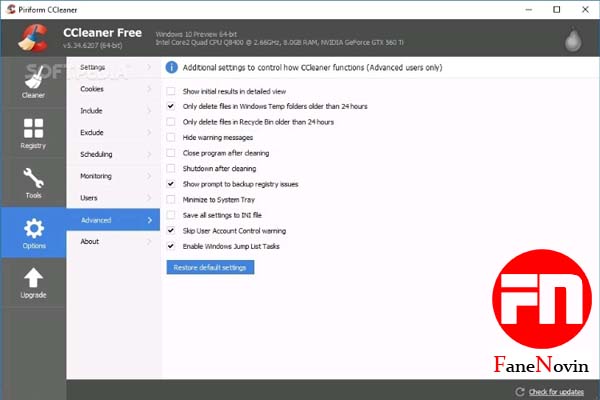Open the Tools wrench icon

pyautogui.click(x=33, y=178)
